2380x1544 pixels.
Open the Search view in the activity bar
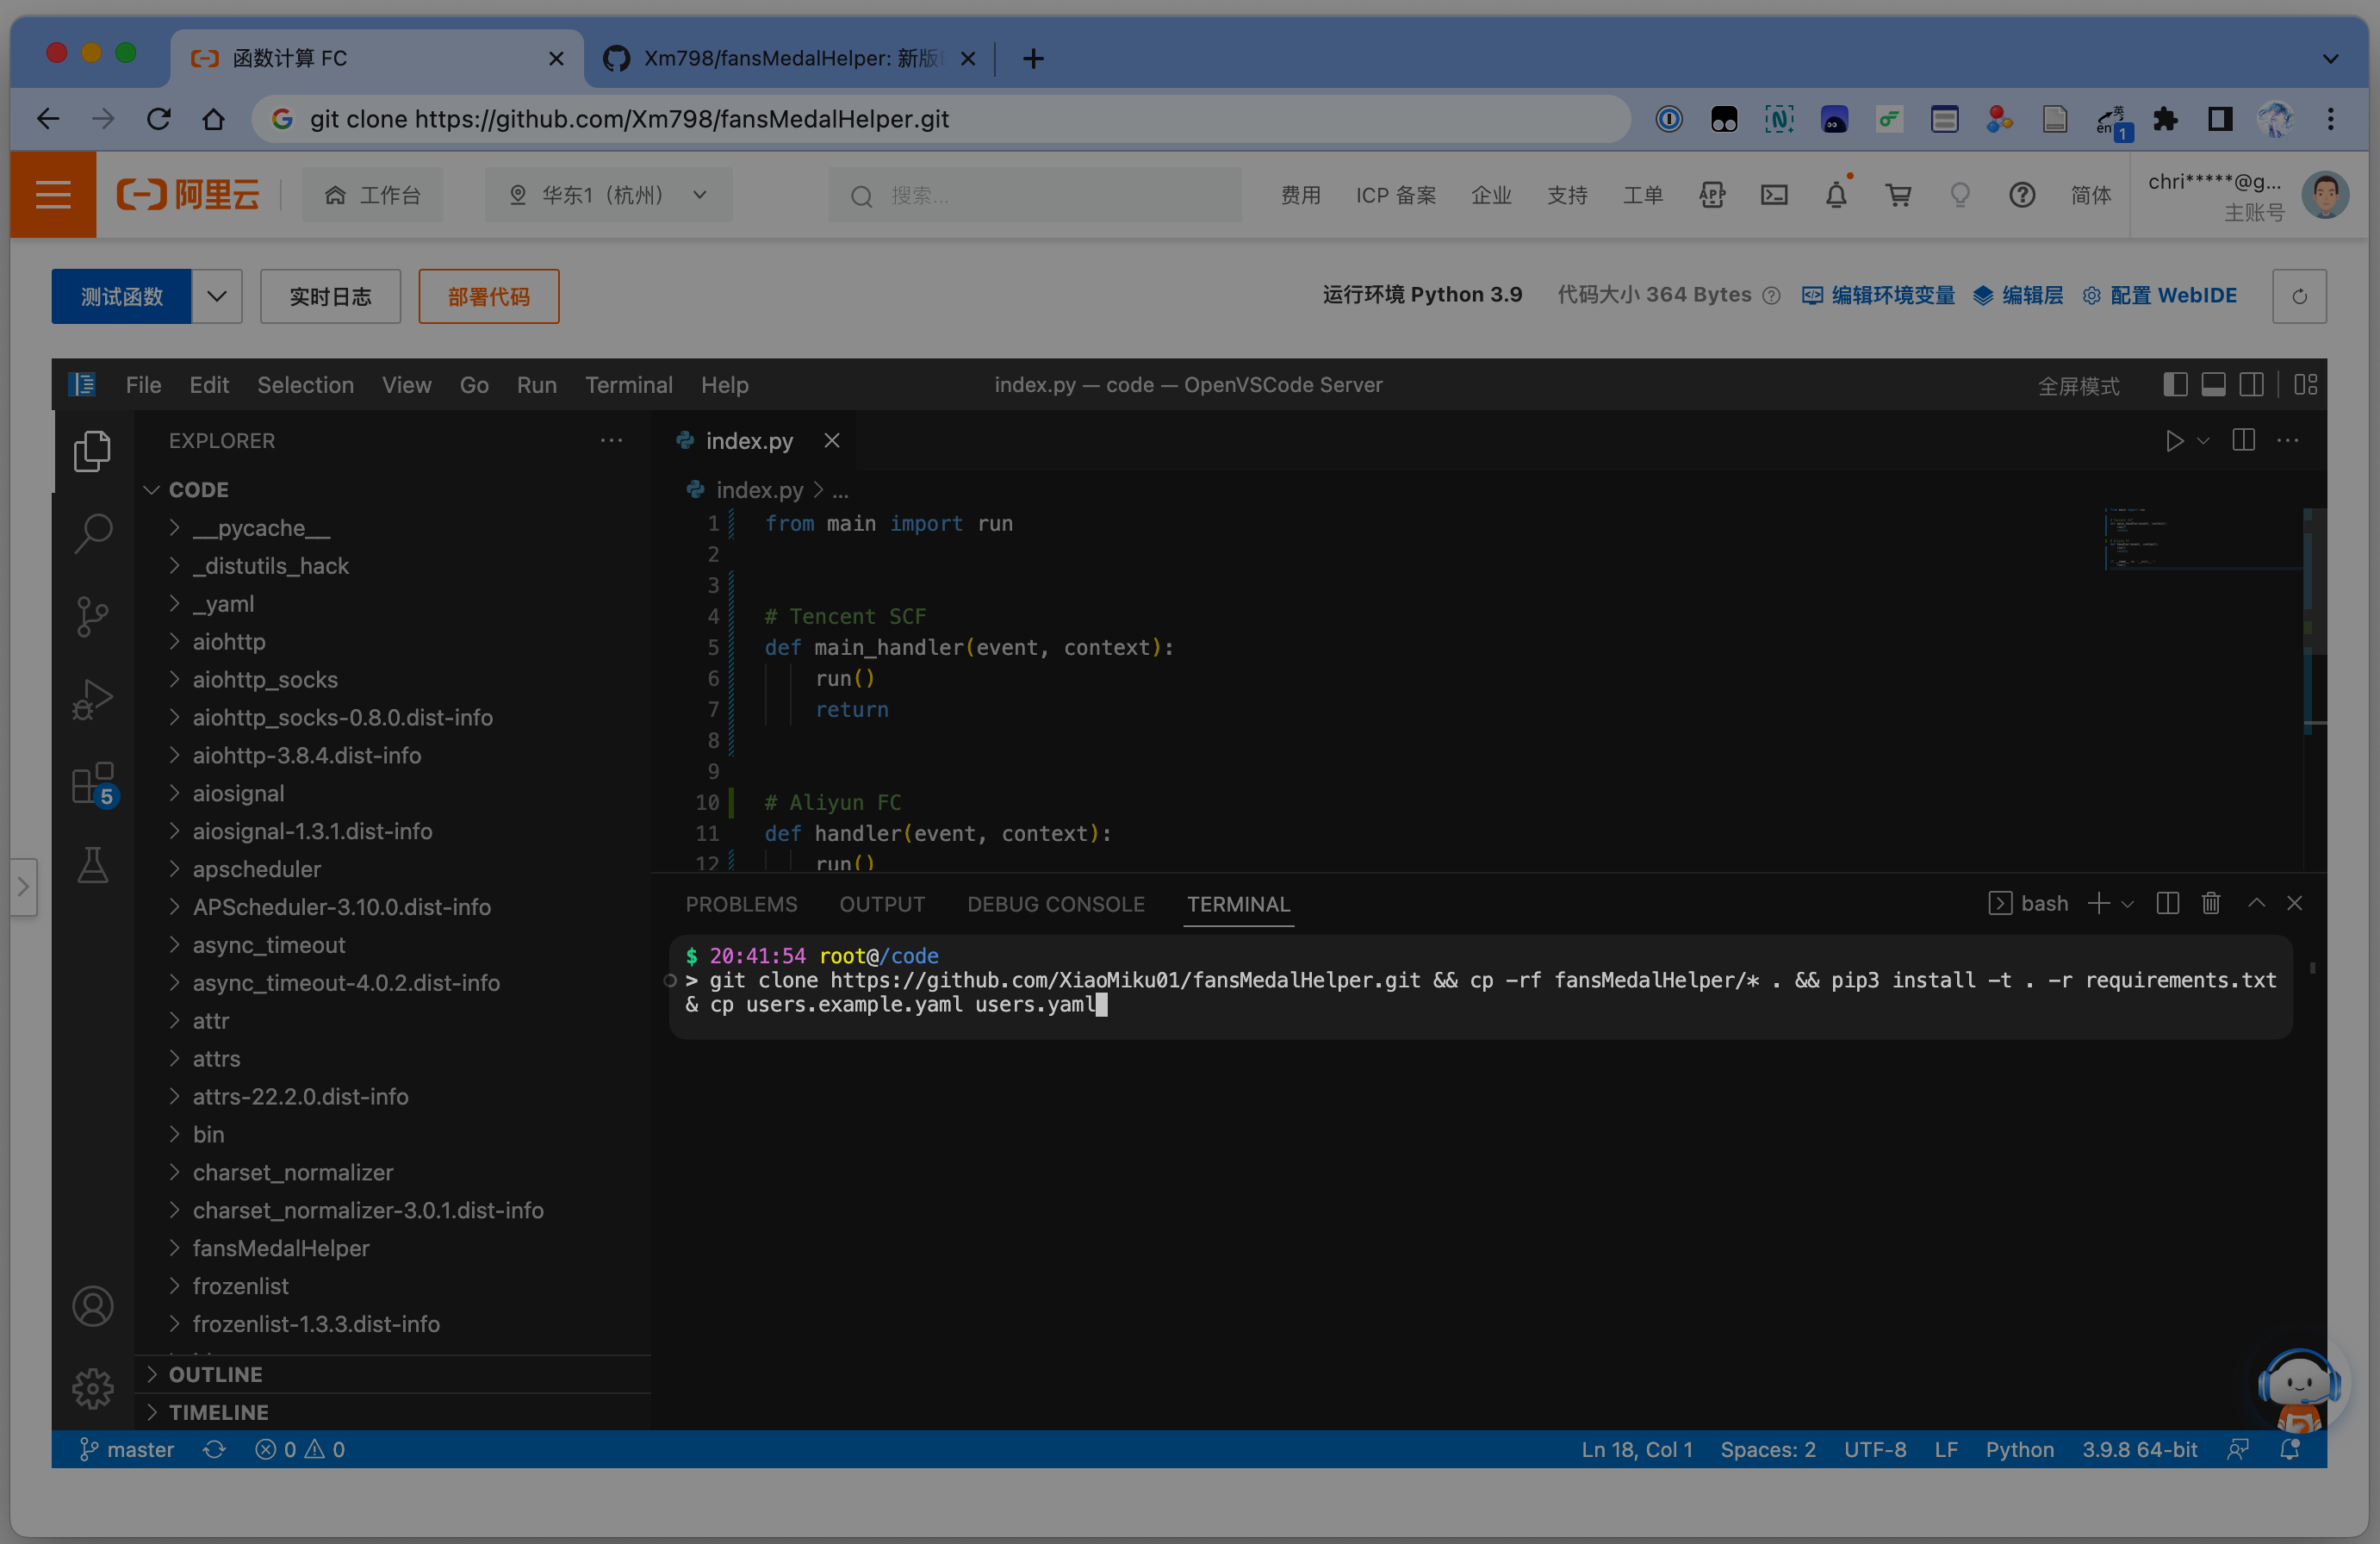92,533
